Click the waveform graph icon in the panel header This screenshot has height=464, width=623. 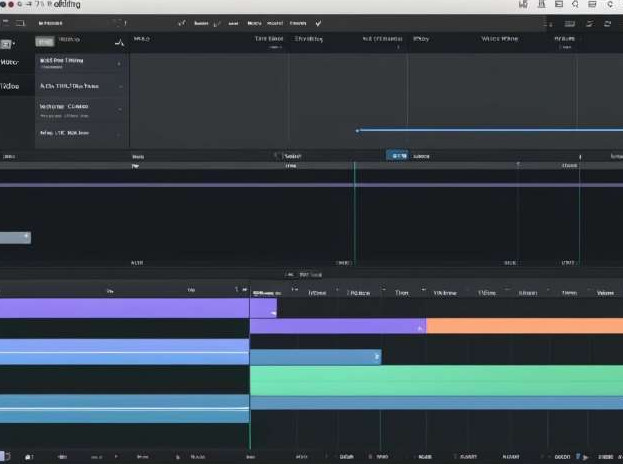119,42
